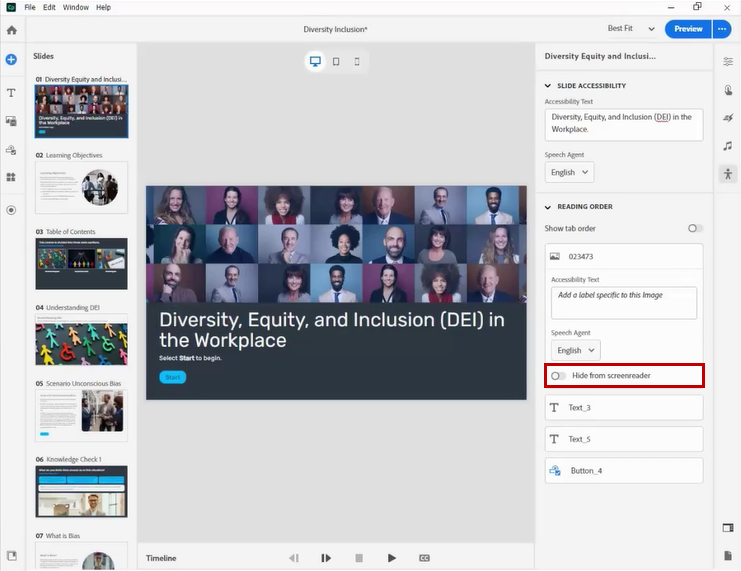This screenshot has width=741, height=571.
Task: Open the notes page icon at bottom right
Action: [x=728, y=556]
